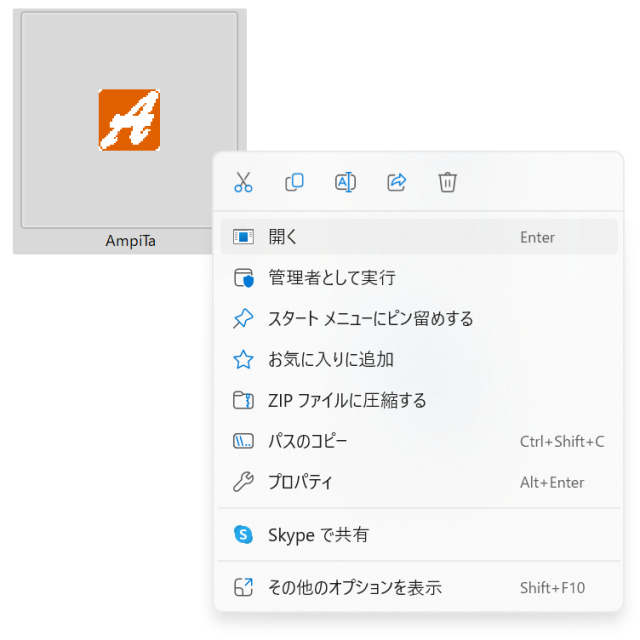Choose パスのコピー menu item
The image size is (640, 640).
[419, 441]
